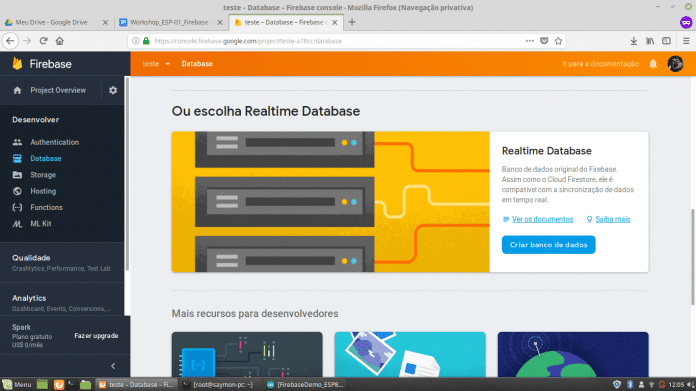Image resolution: width=696 pixels, height=391 pixels.
Task: Switch to Workshop_ESP-01_Firebase tab
Action: [x=170, y=22]
